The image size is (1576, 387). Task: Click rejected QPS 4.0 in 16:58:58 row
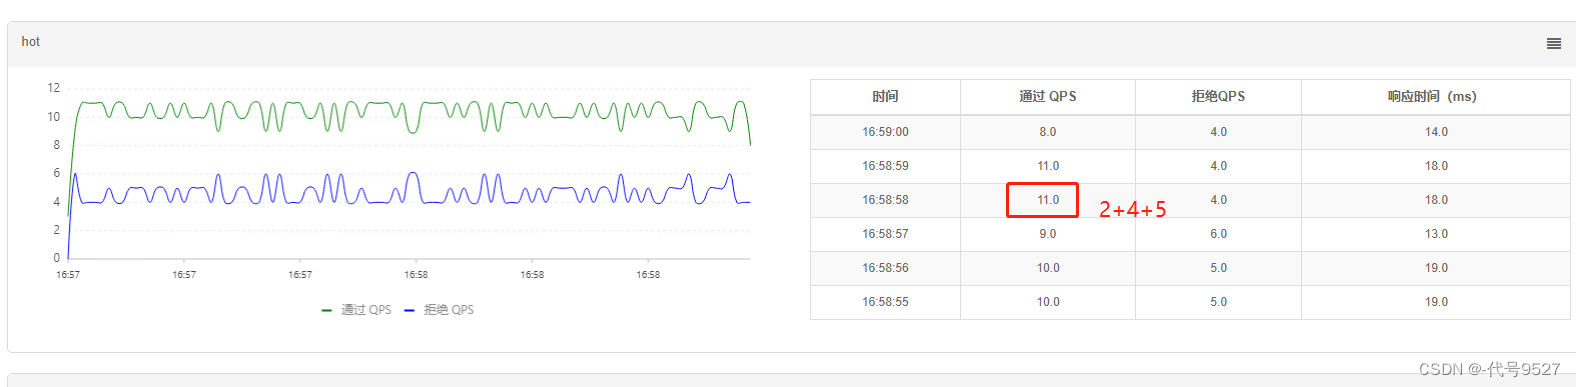coord(1218,200)
